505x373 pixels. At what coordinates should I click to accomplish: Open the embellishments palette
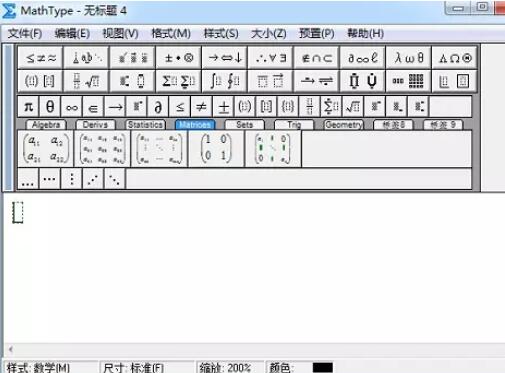click(132, 58)
